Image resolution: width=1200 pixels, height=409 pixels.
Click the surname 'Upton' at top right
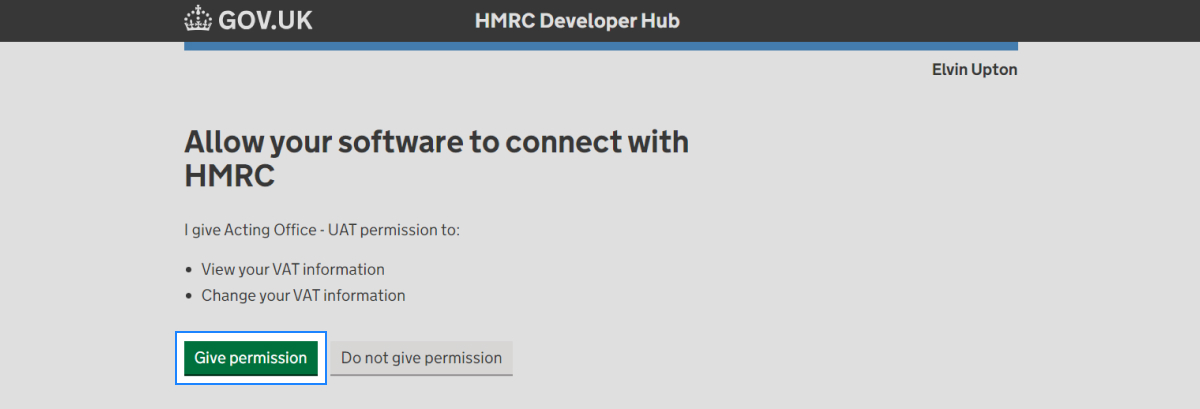point(995,70)
